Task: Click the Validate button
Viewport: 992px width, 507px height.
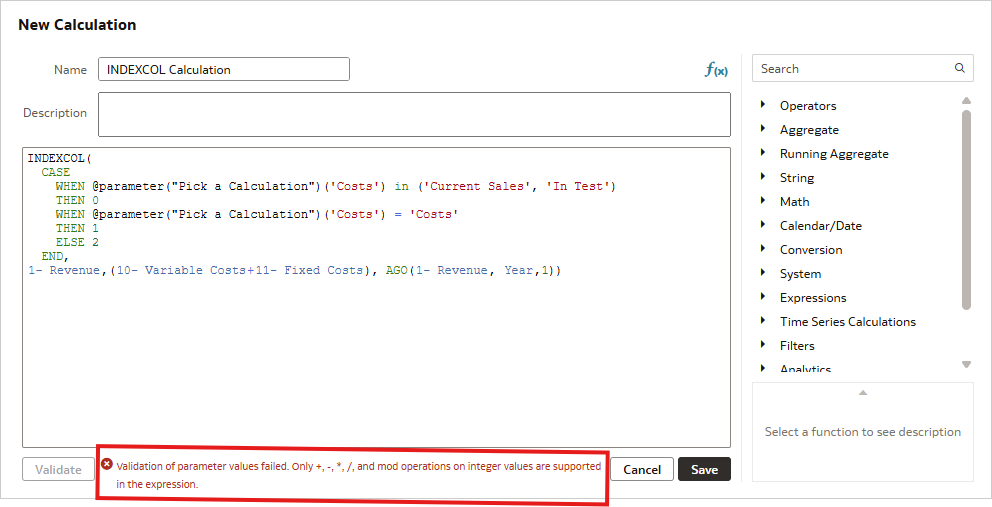Action: point(58,470)
